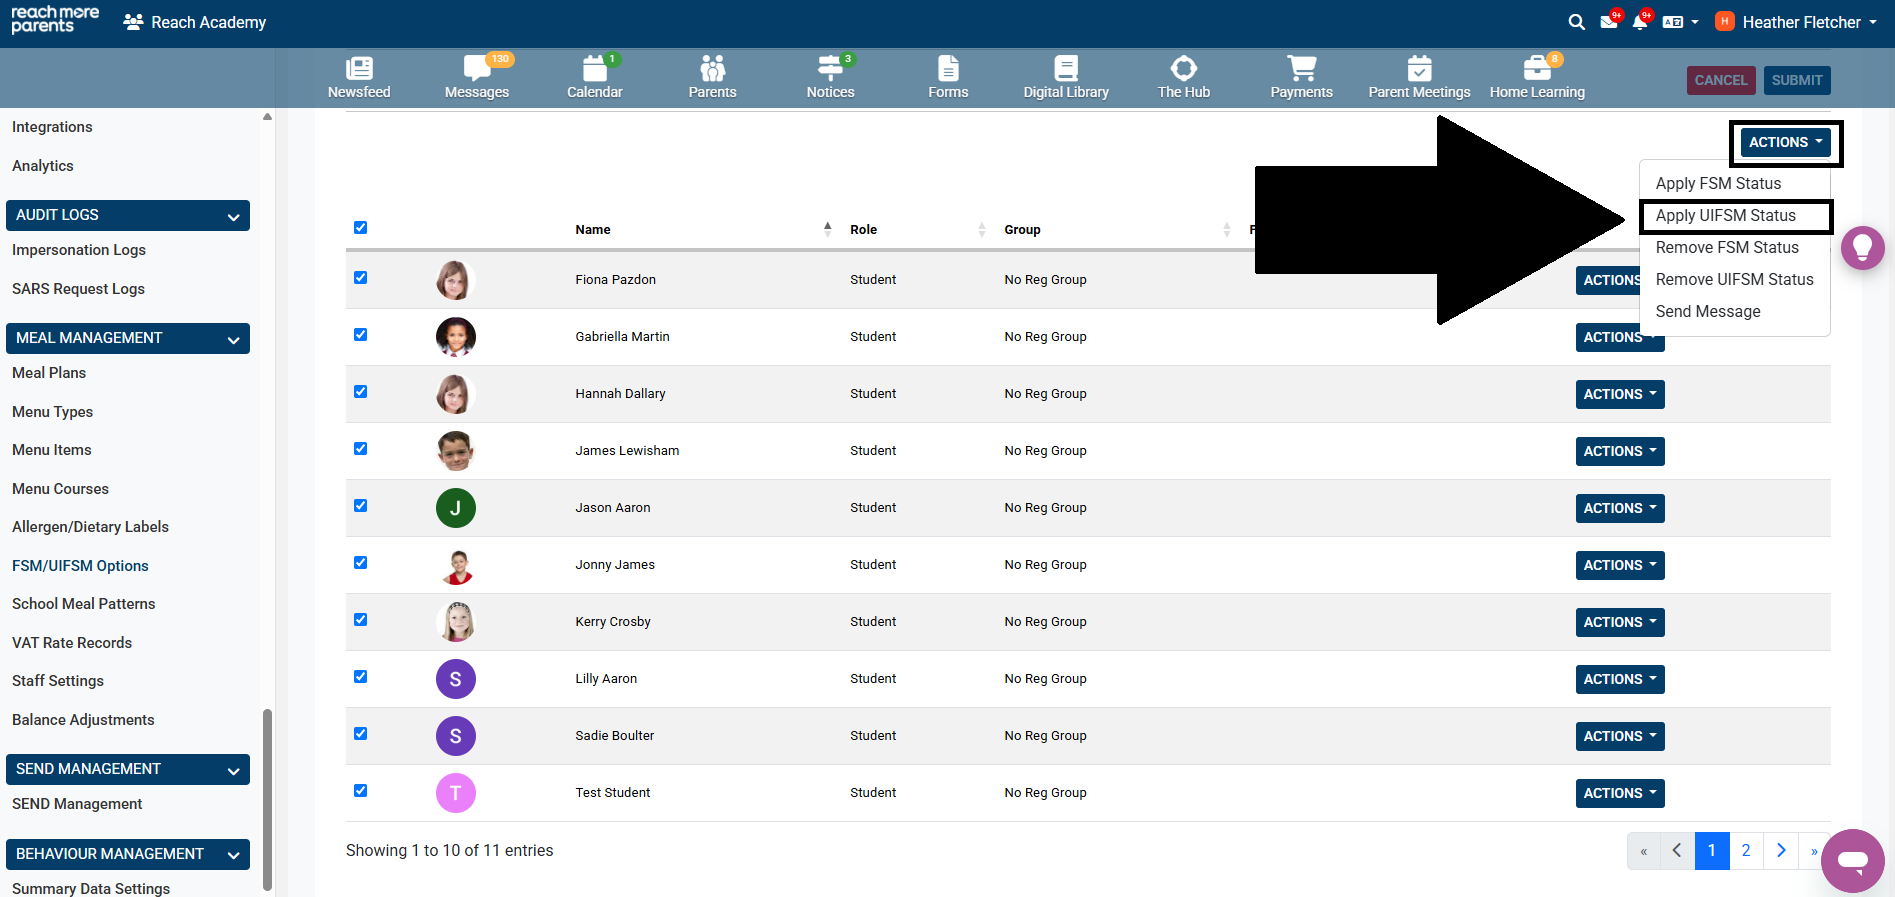Uncheck the select-all checkbox in the table header
The image size is (1895, 897).
360,228
